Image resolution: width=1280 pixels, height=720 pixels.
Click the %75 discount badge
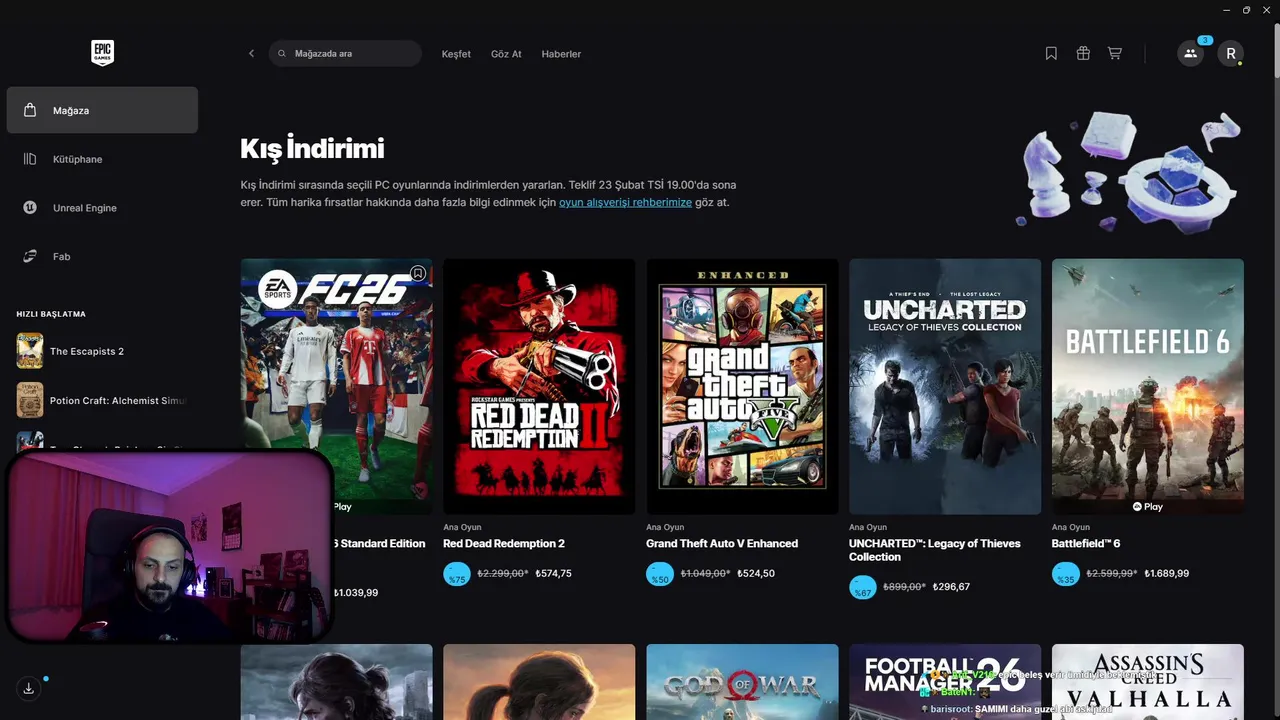point(457,574)
